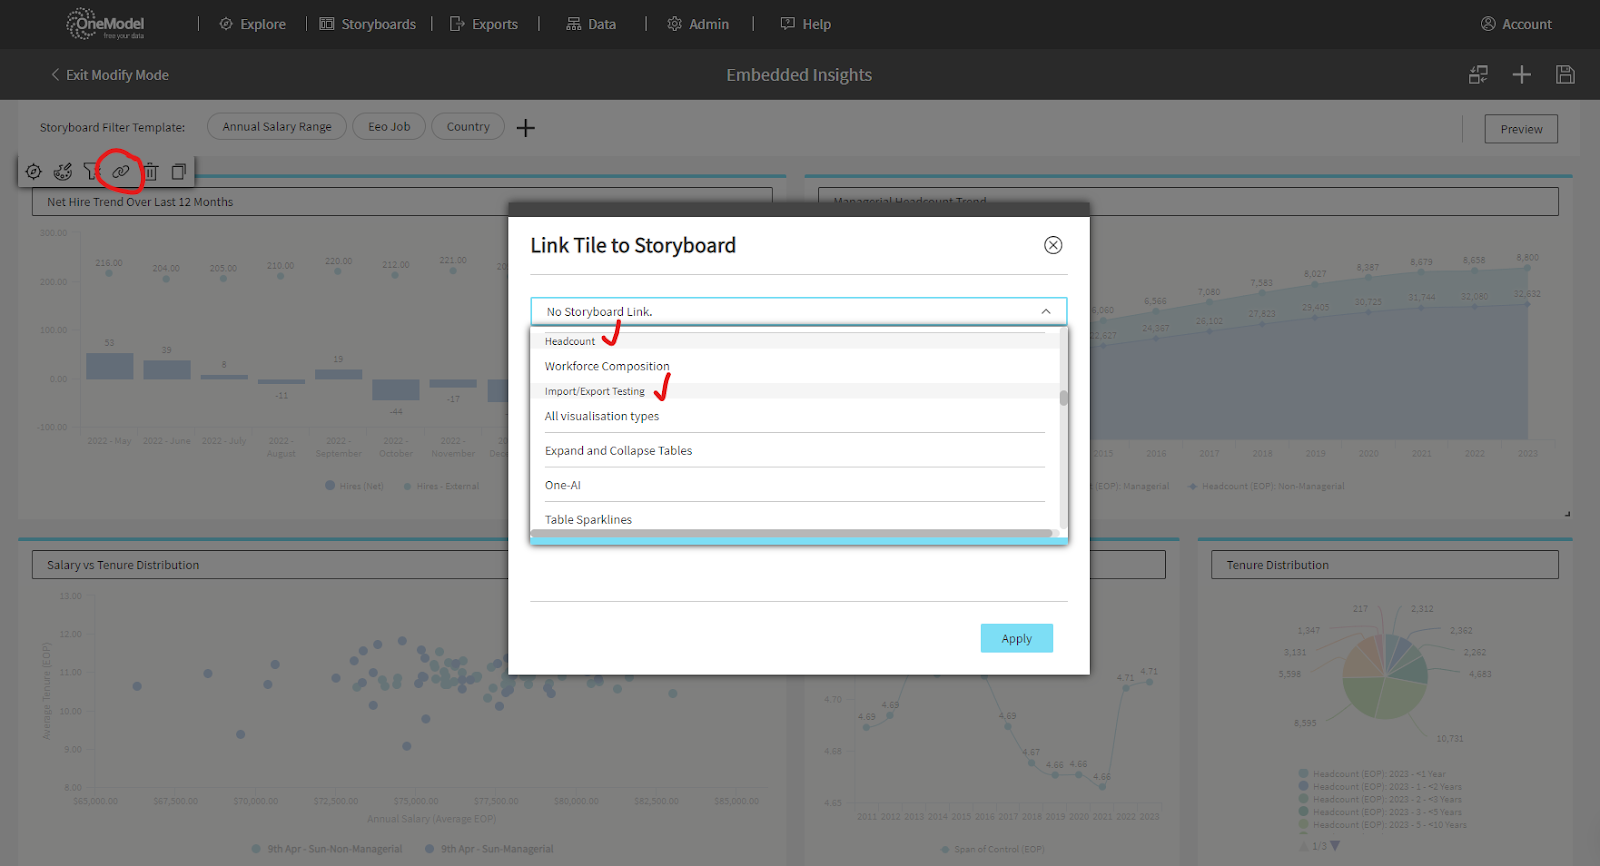Open the Exports menu
Image resolution: width=1600 pixels, height=866 pixels.
coord(484,24)
